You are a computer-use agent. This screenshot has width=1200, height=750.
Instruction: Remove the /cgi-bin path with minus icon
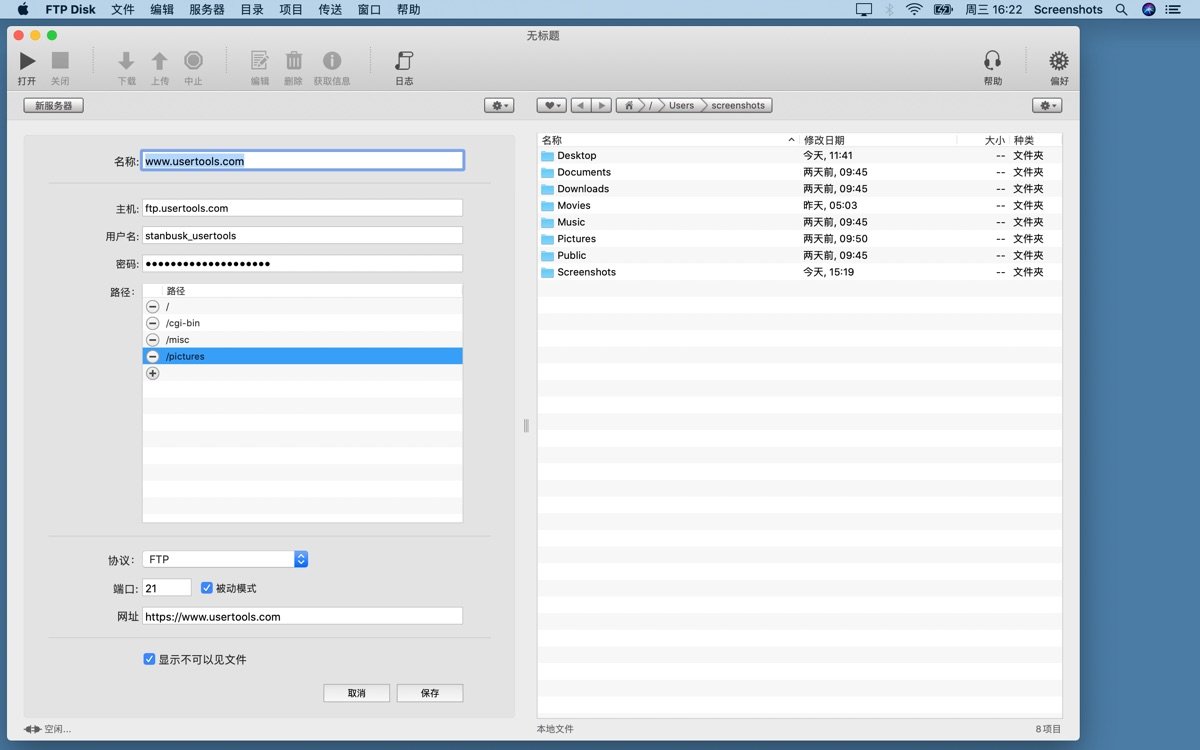153,323
